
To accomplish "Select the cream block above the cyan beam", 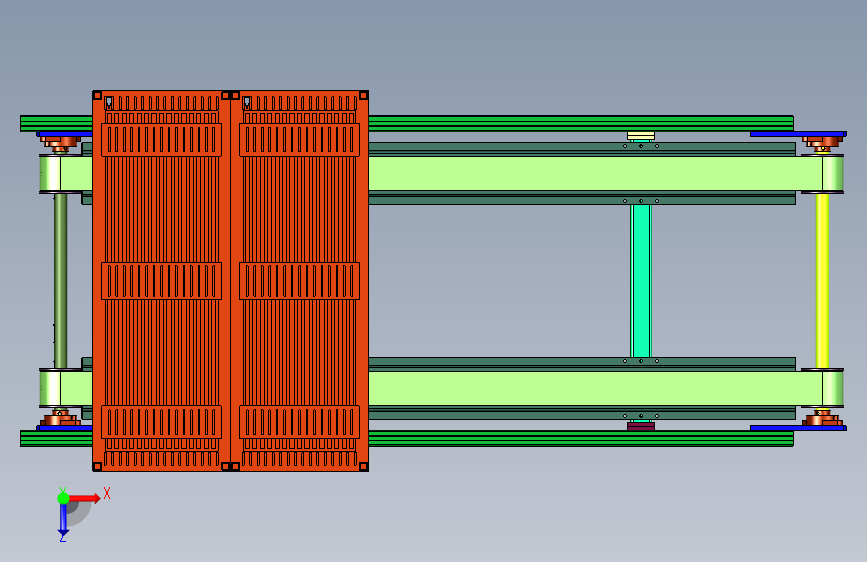I will [641, 136].
